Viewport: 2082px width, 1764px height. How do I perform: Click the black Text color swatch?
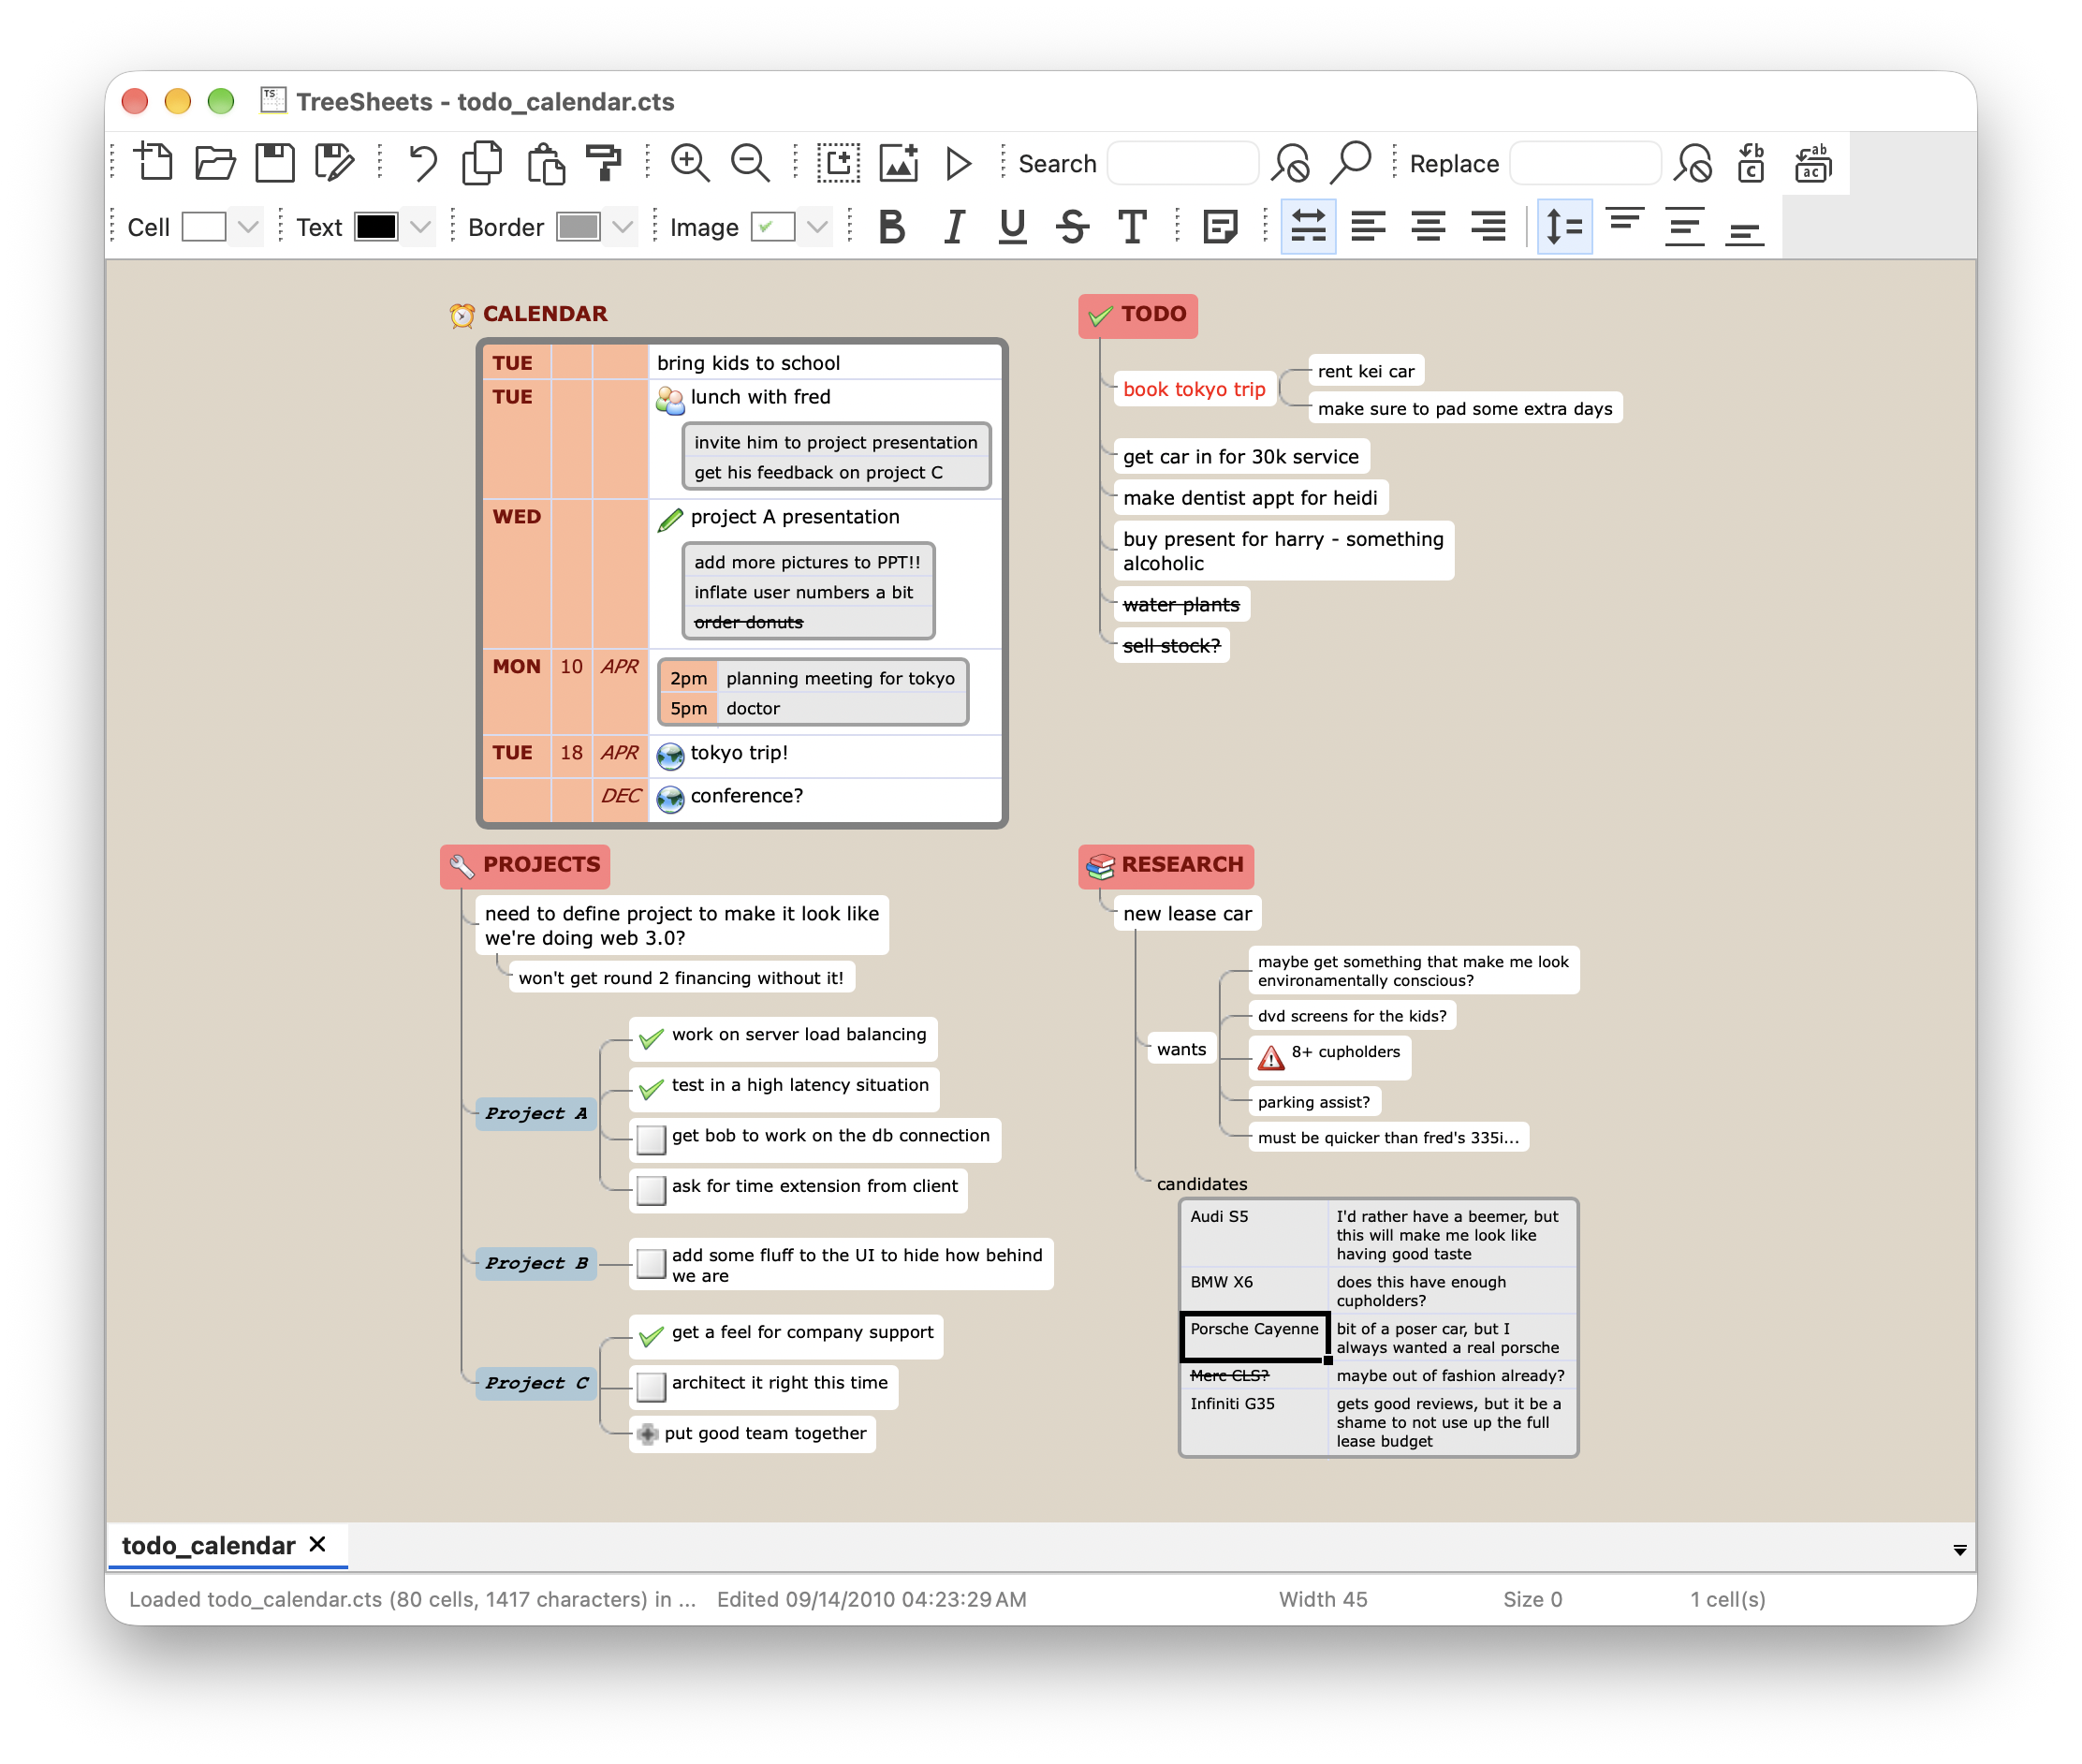(376, 227)
